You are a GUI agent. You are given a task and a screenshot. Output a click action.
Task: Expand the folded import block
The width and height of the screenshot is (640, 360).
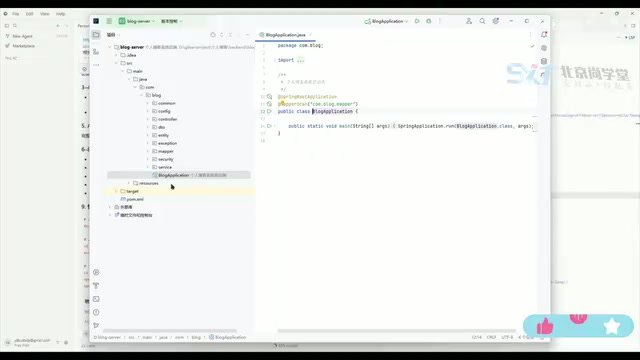coord(300,60)
